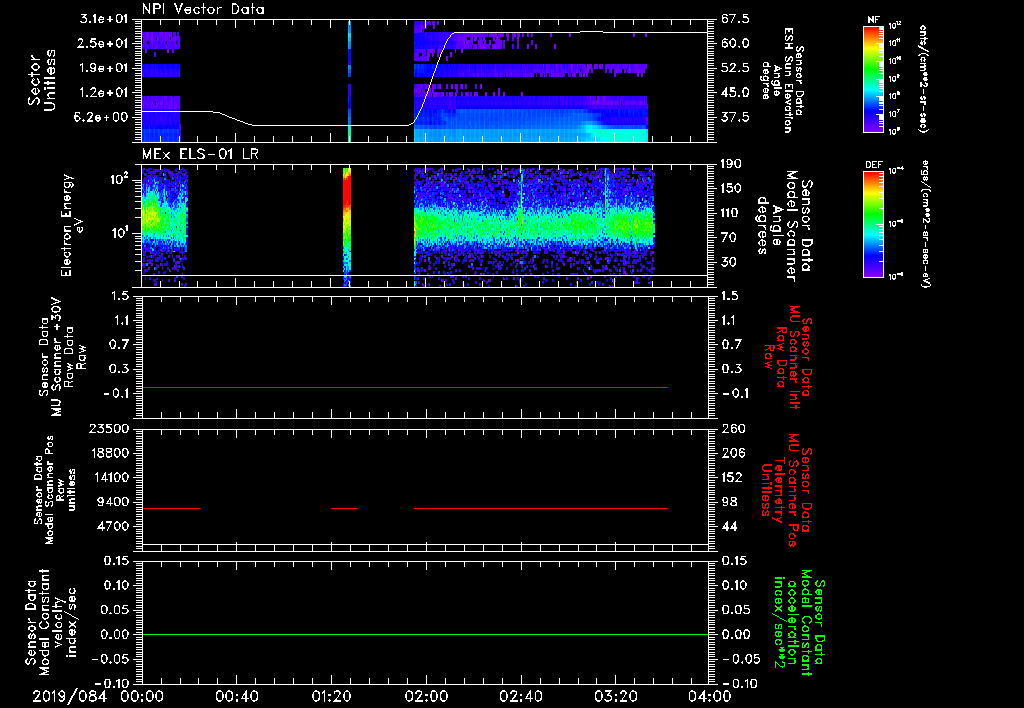
Task: Click the "Electron Energy eV" axis label
Action: coord(74,225)
